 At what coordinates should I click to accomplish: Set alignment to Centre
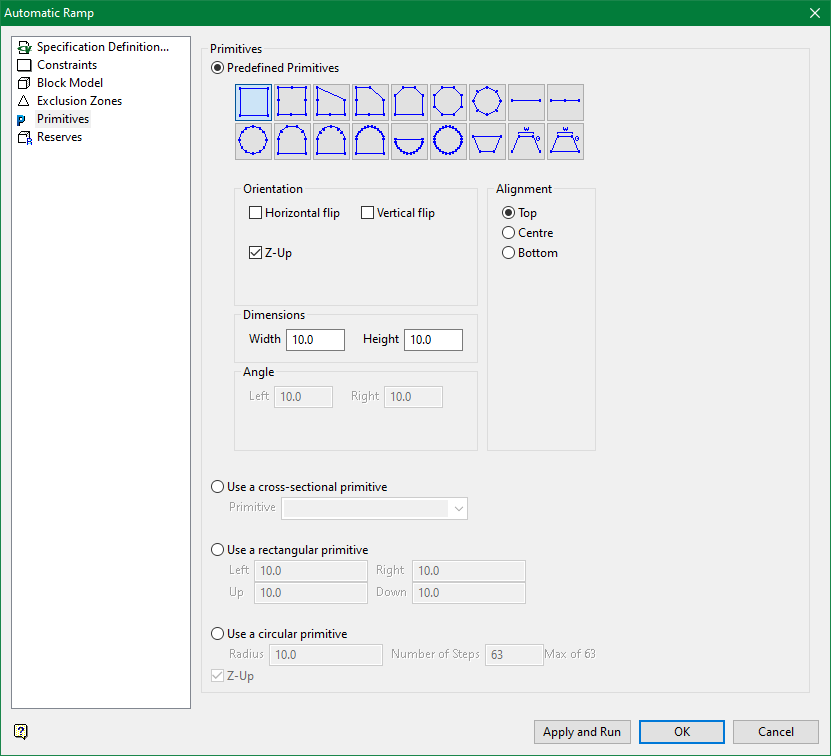coord(509,233)
